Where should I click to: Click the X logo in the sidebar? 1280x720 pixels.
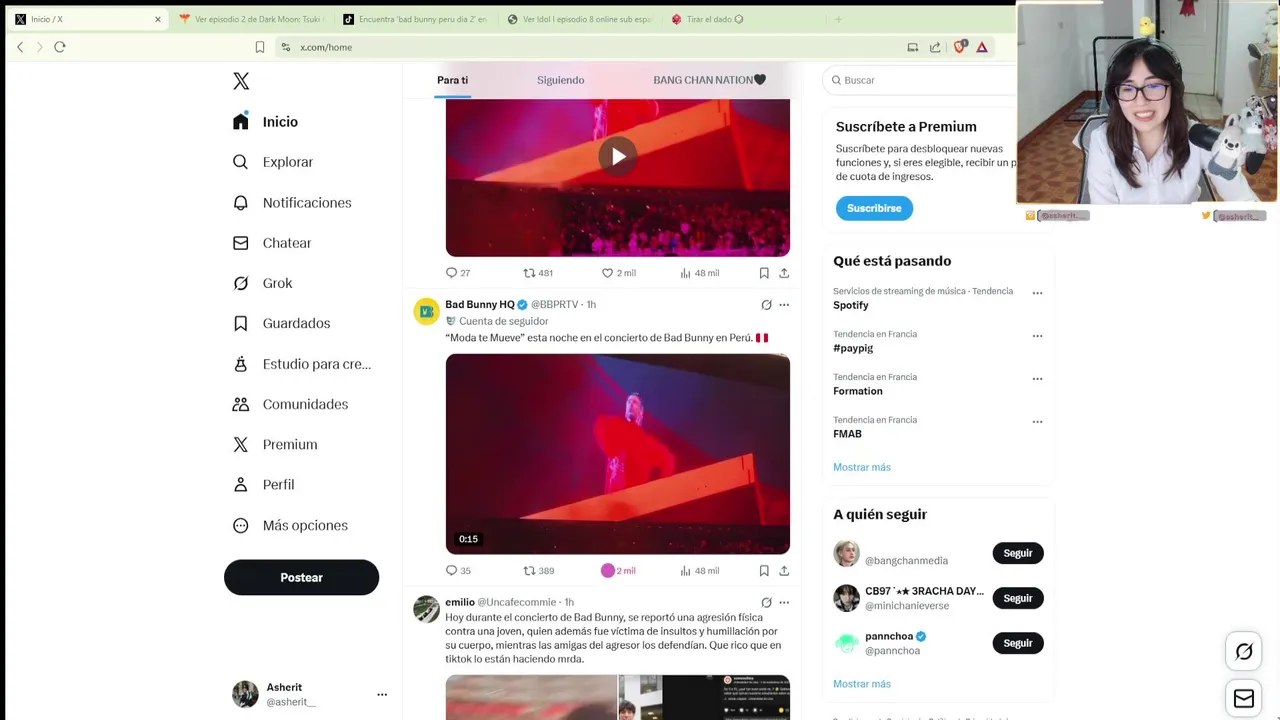click(x=241, y=81)
